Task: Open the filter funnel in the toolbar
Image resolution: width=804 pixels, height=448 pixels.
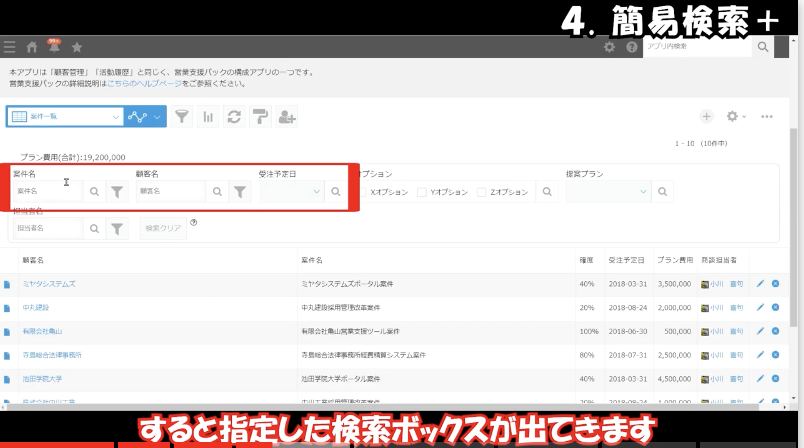Action: 183,117
